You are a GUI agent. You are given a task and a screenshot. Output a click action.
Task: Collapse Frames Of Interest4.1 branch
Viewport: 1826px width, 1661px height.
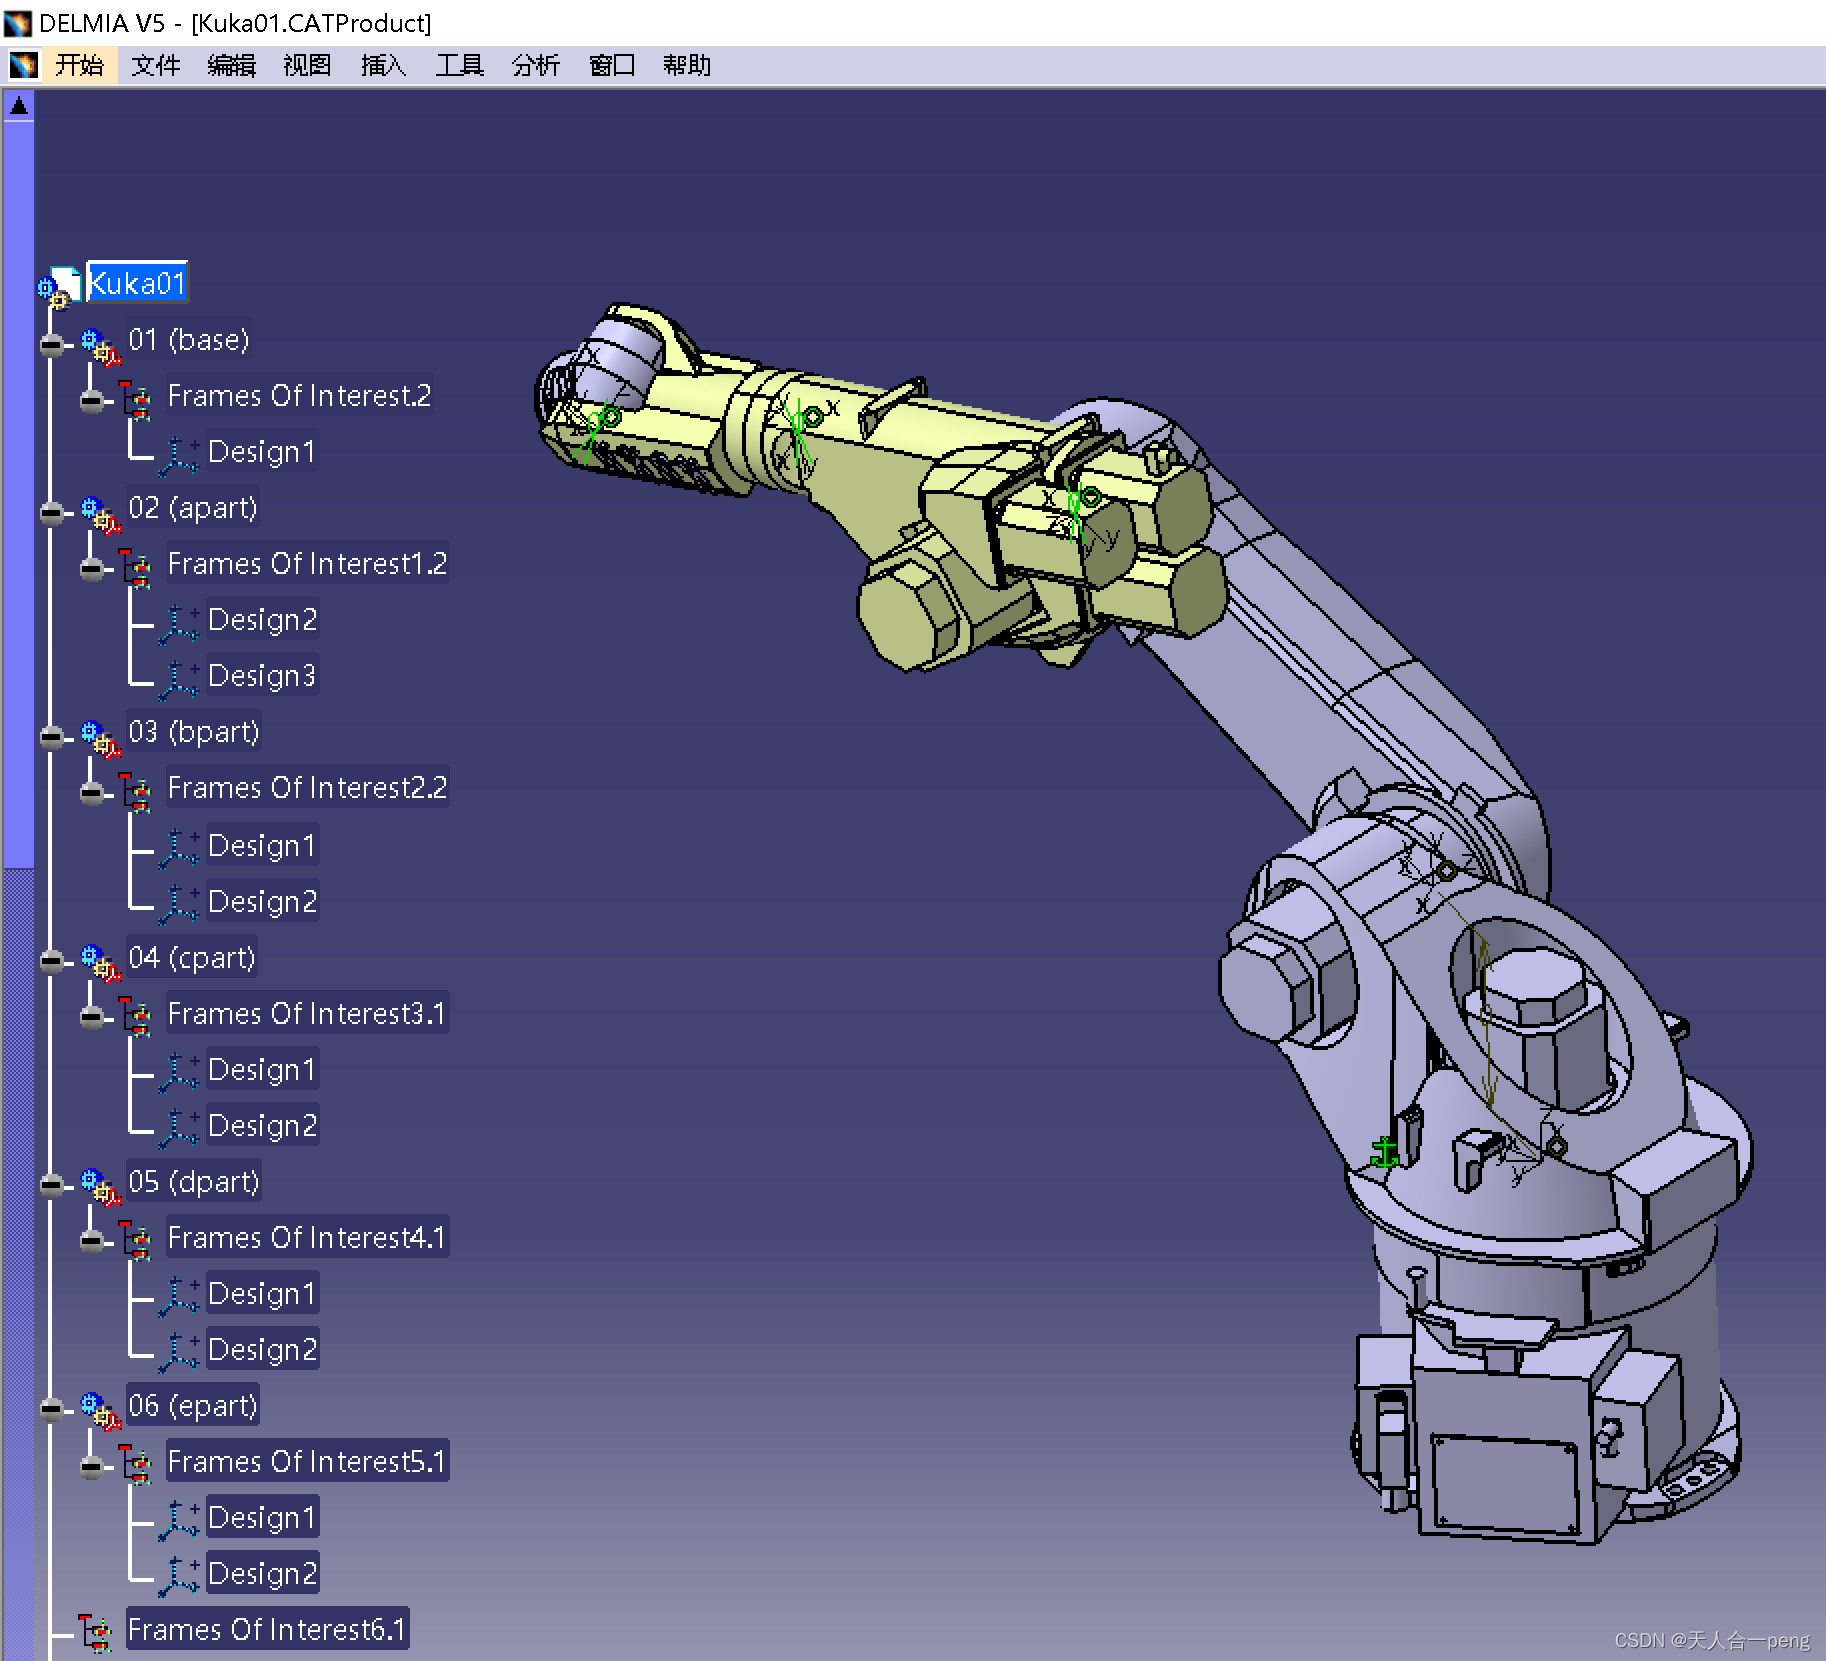[92, 1241]
